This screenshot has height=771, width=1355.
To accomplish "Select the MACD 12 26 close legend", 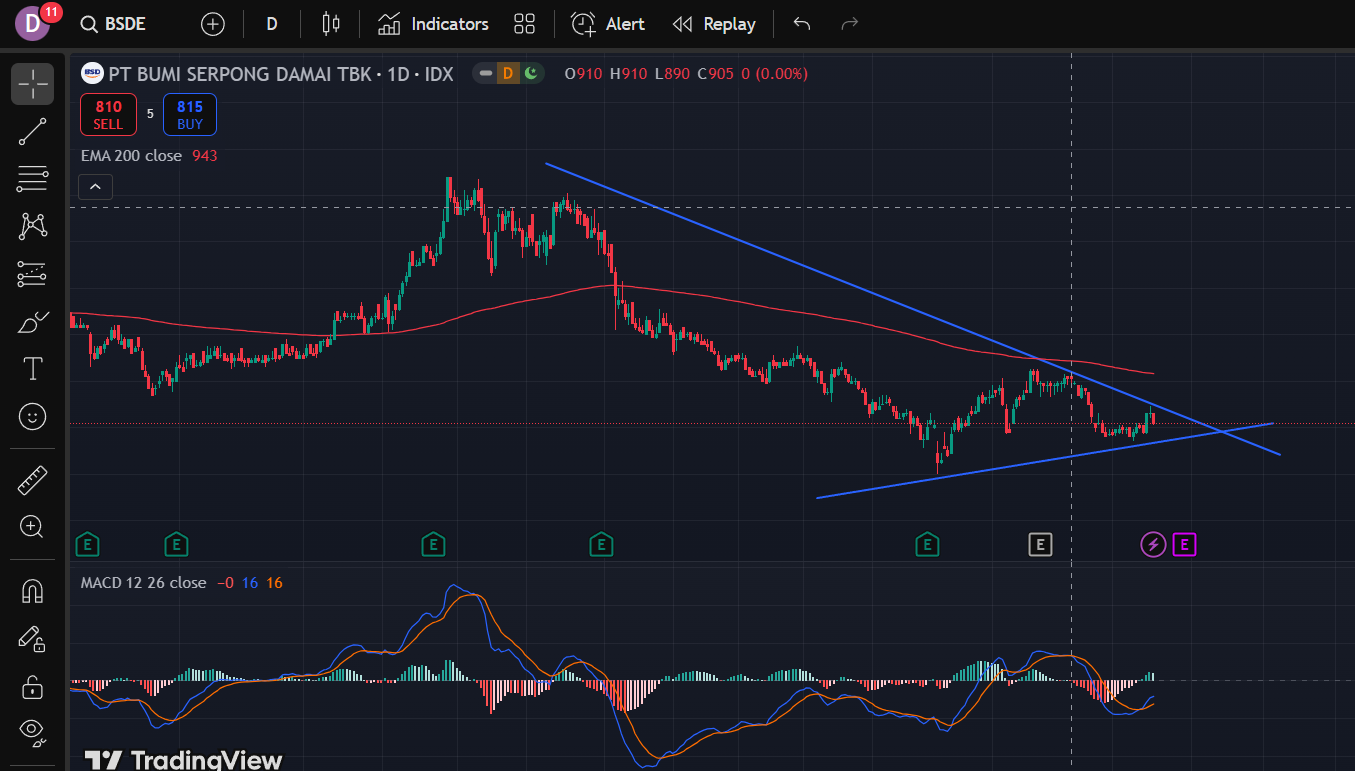I will click(x=143, y=583).
